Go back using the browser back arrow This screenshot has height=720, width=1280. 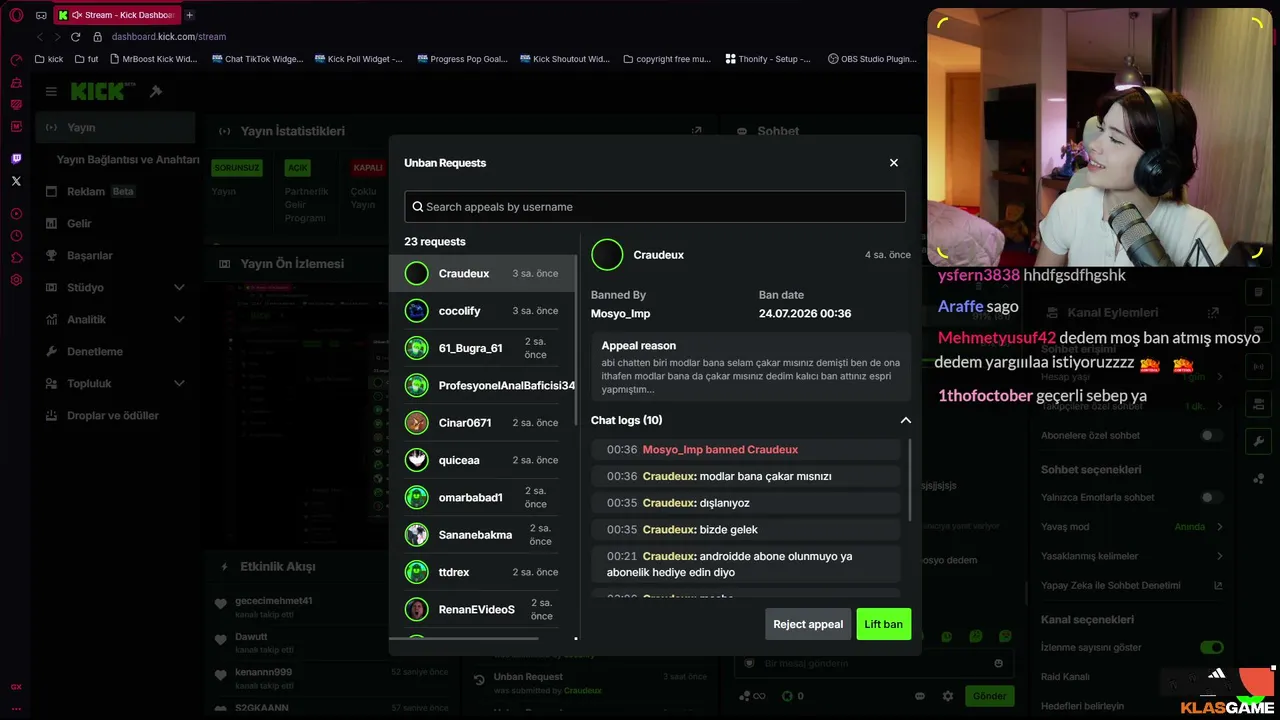point(40,37)
